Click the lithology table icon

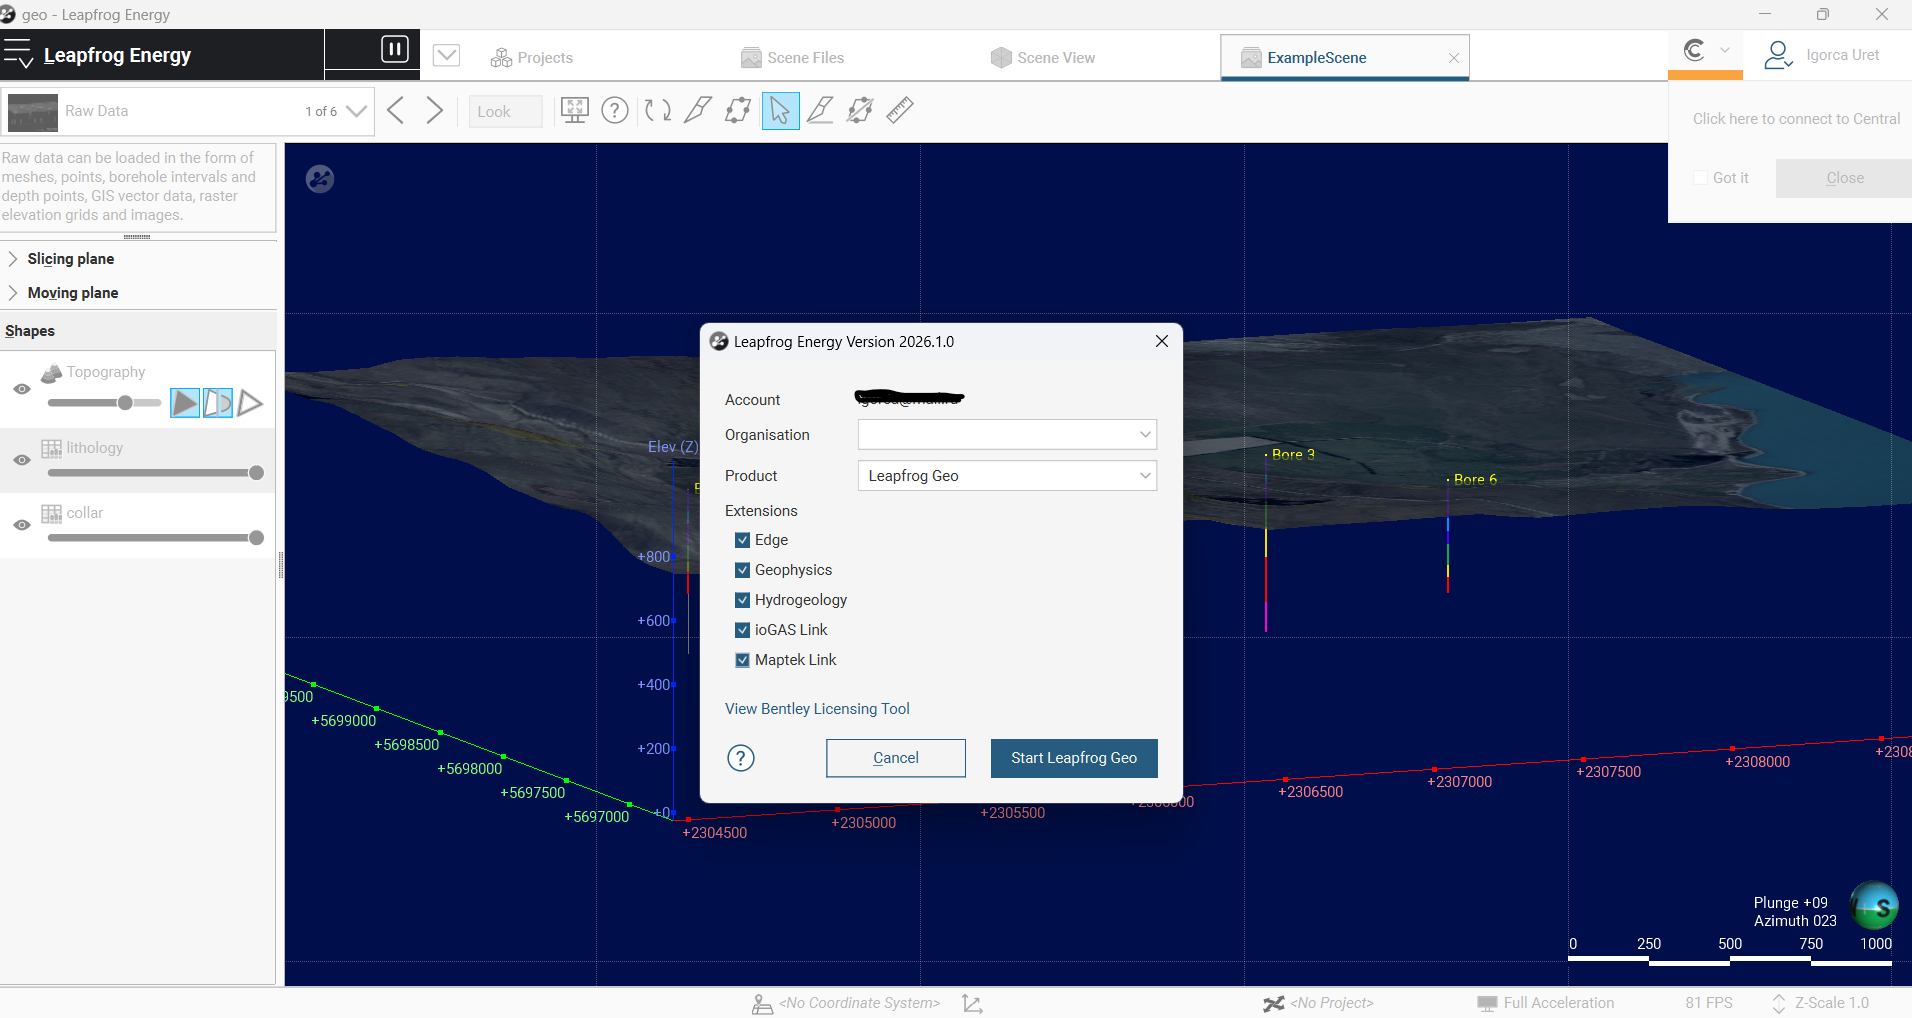[x=52, y=448]
